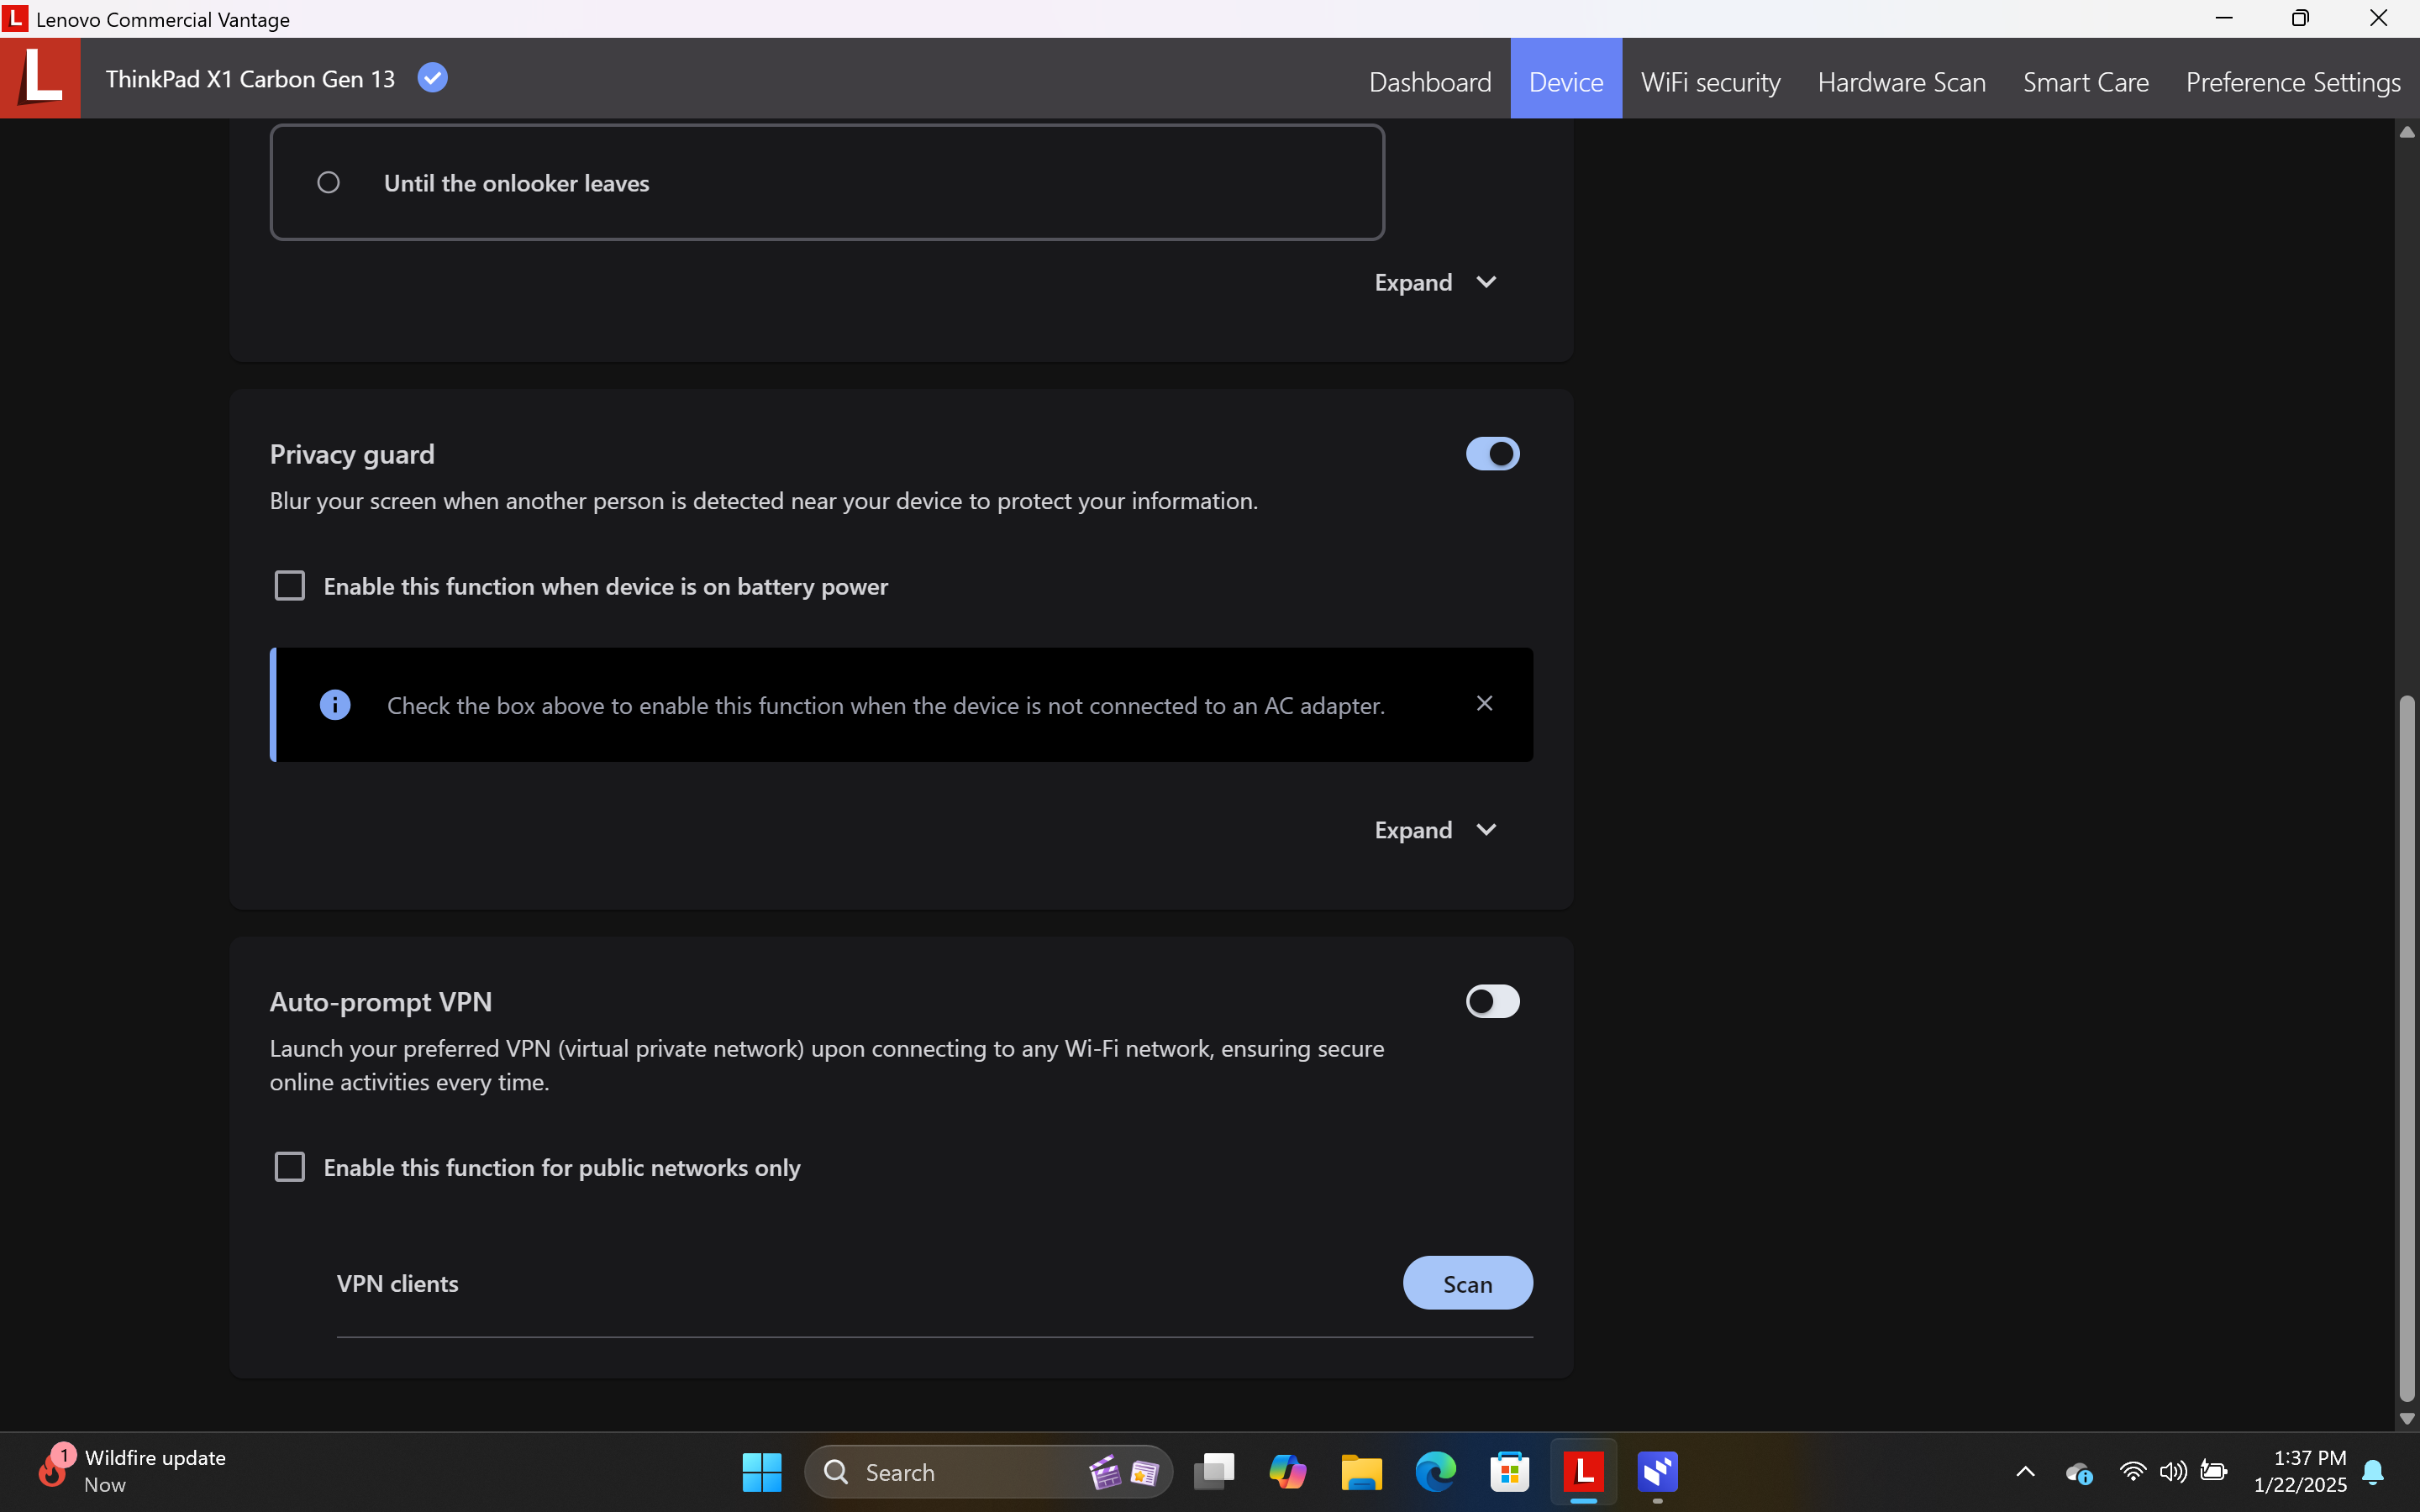Click the 'VPN clients' label
2420x1512 pixels.
[x=397, y=1284]
